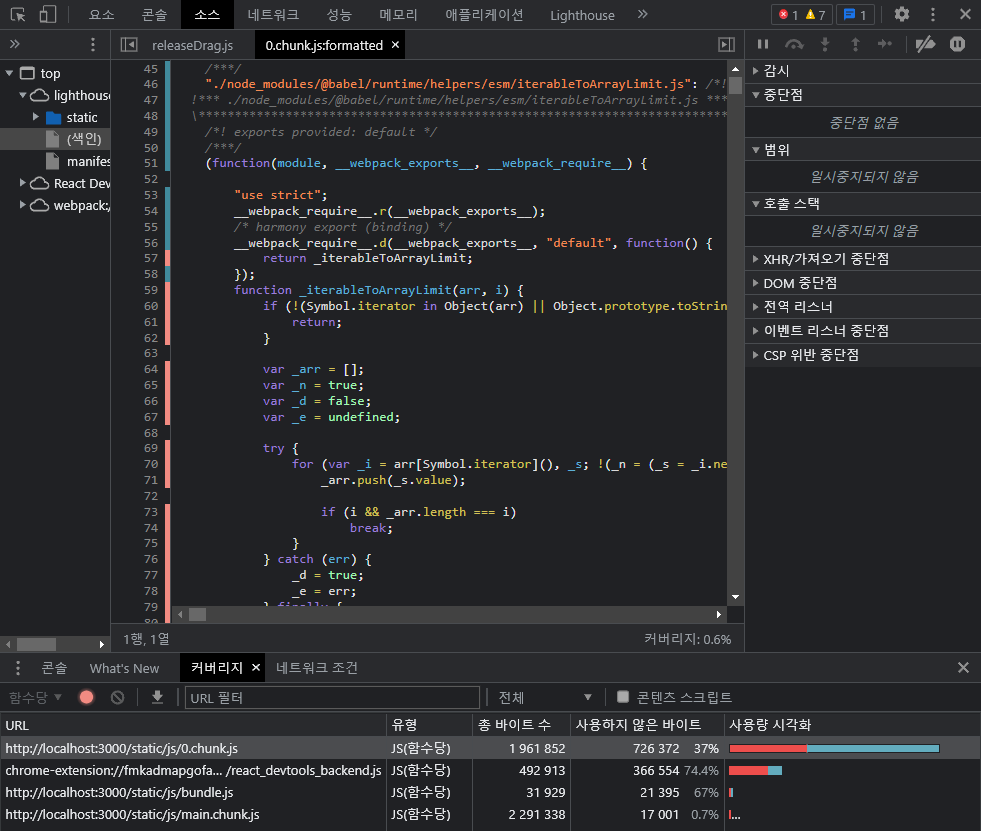The image size is (981, 831).
Task: Deactivate all breakpoints
Action: (x=925, y=44)
